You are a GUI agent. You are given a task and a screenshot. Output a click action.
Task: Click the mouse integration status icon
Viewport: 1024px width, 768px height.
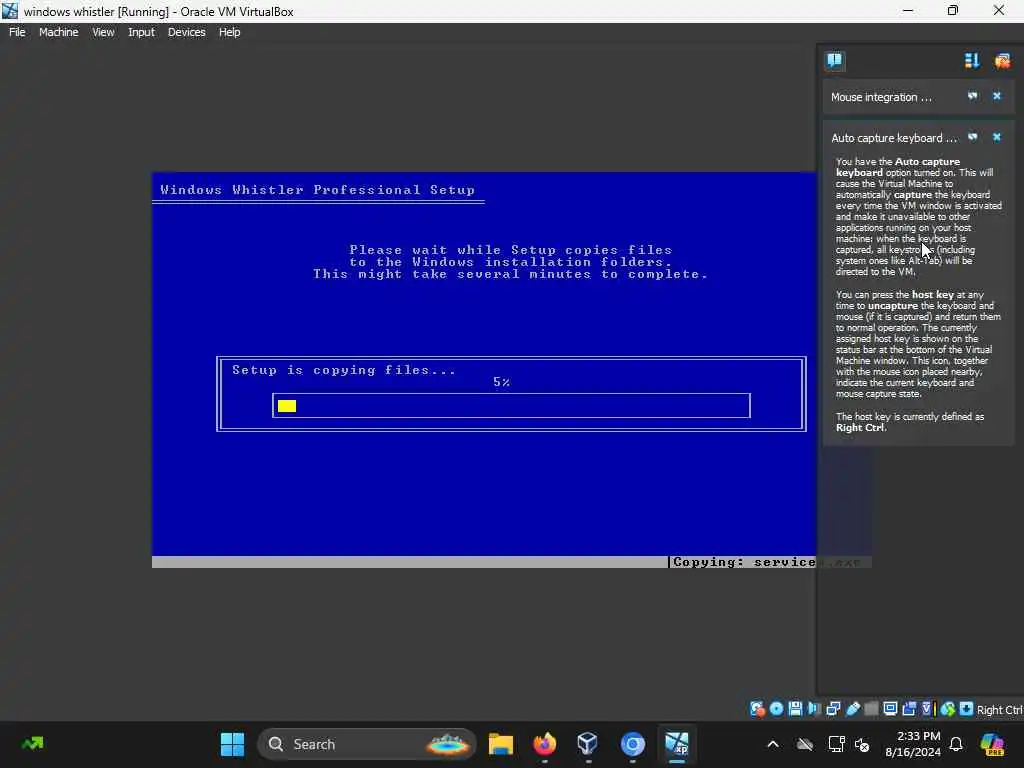click(948, 709)
